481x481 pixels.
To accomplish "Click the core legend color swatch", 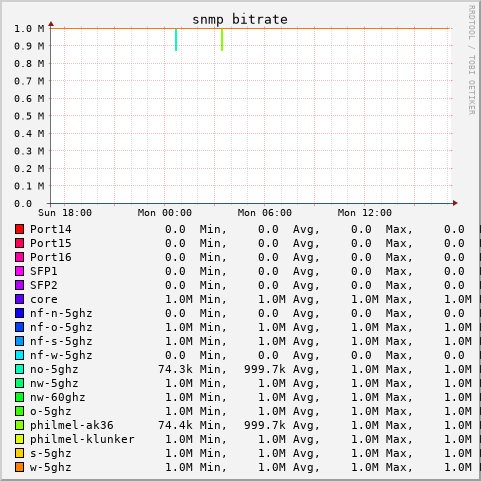I will pyautogui.click(x=19, y=299).
